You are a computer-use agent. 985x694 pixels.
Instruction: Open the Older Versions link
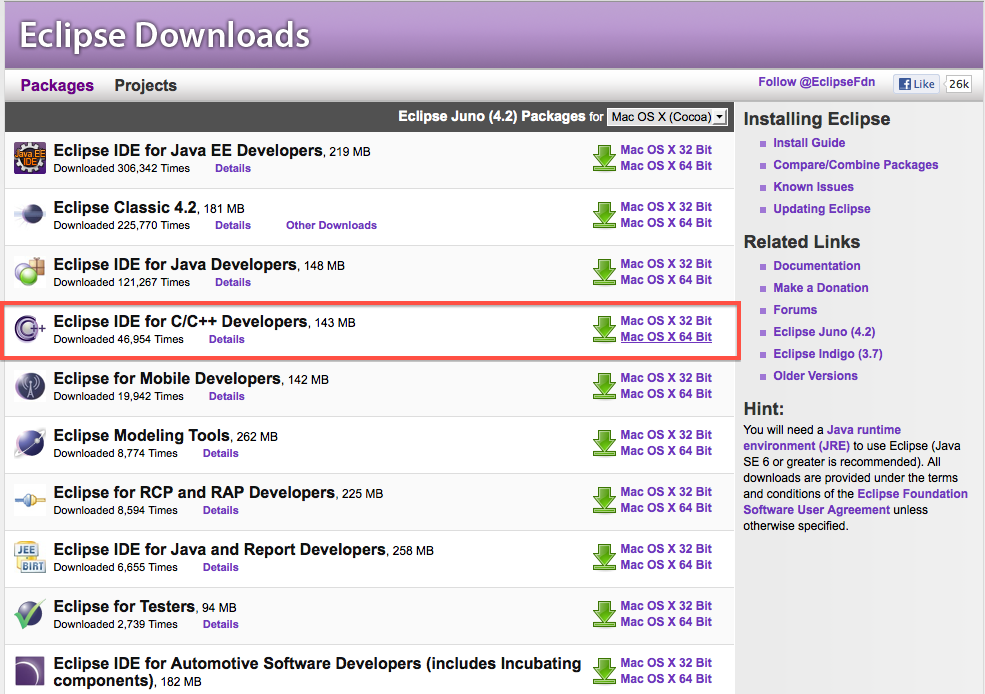point(815,376)
